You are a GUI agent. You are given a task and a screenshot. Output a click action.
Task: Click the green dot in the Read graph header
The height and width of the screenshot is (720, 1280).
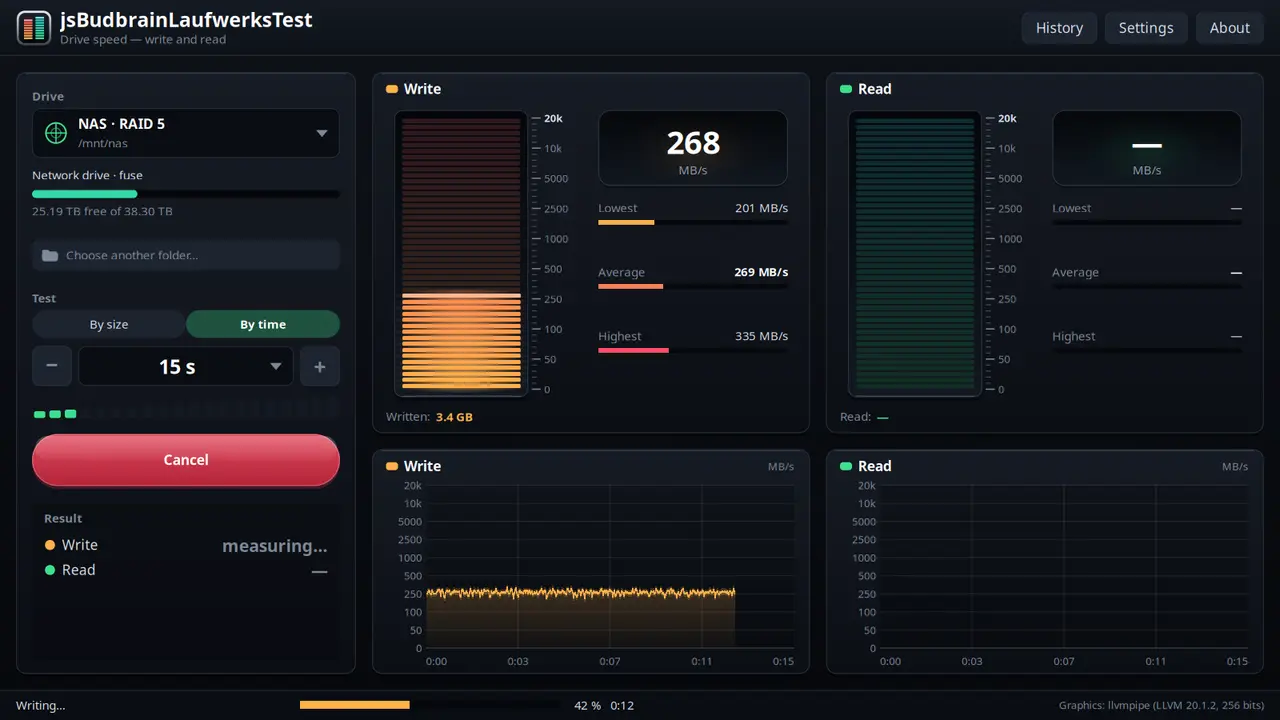[846, 466]
